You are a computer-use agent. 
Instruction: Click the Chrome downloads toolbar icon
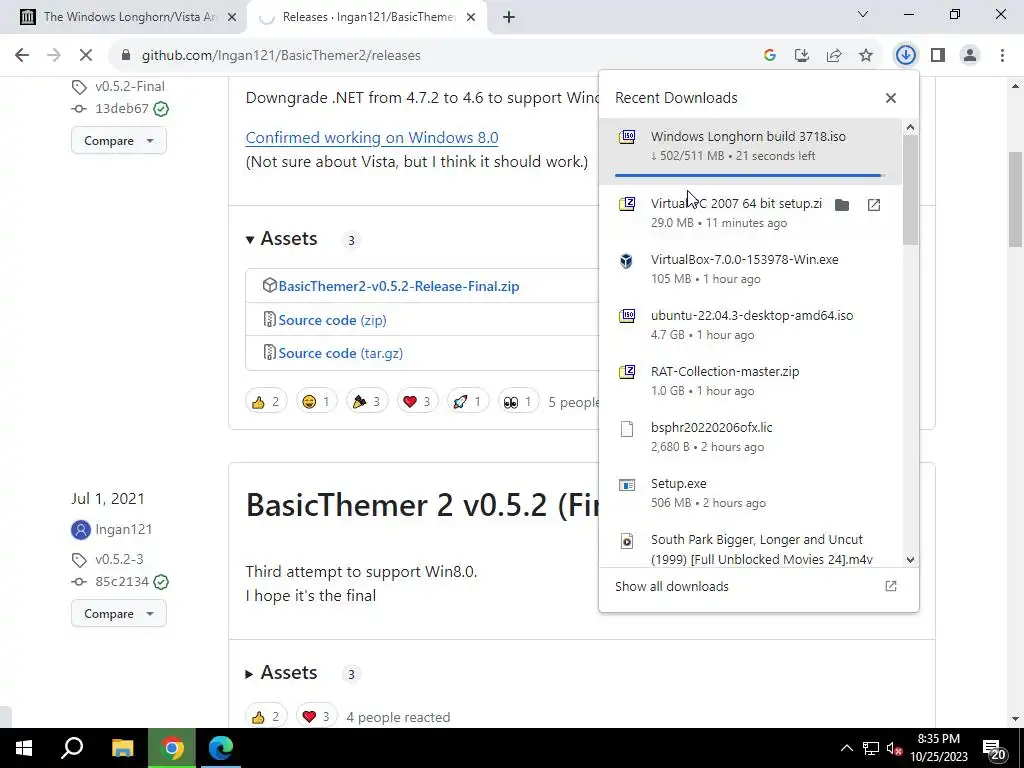[905, 56]
